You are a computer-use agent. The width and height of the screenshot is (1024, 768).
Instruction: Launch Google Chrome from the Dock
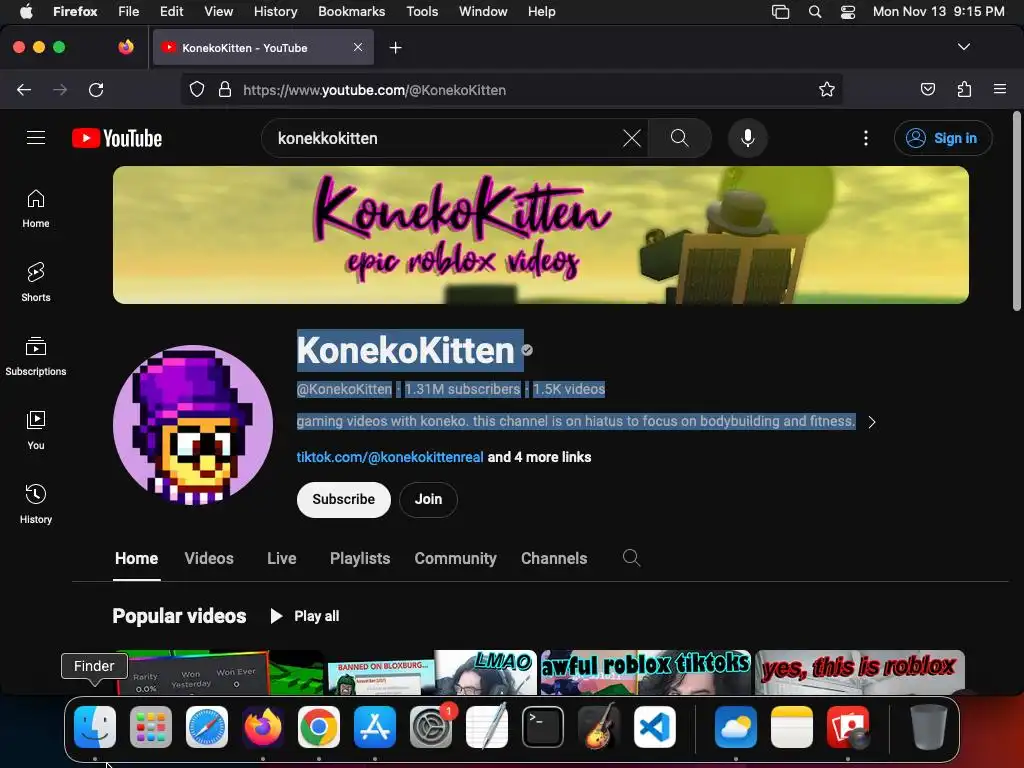coord(319,726)
